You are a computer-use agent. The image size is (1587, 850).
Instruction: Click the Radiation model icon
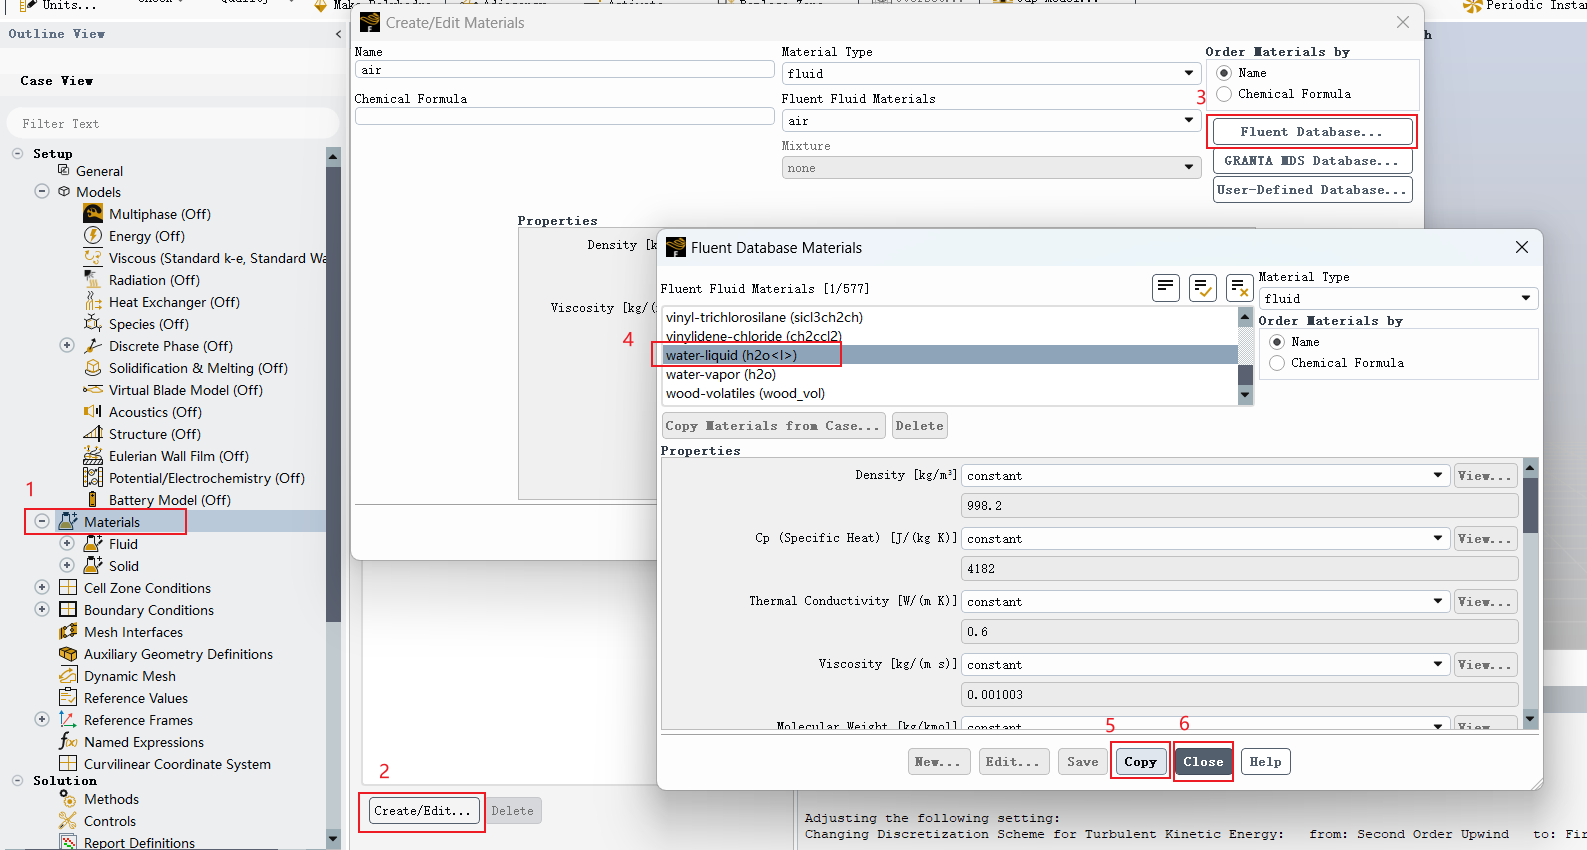[x=93, y=279]
